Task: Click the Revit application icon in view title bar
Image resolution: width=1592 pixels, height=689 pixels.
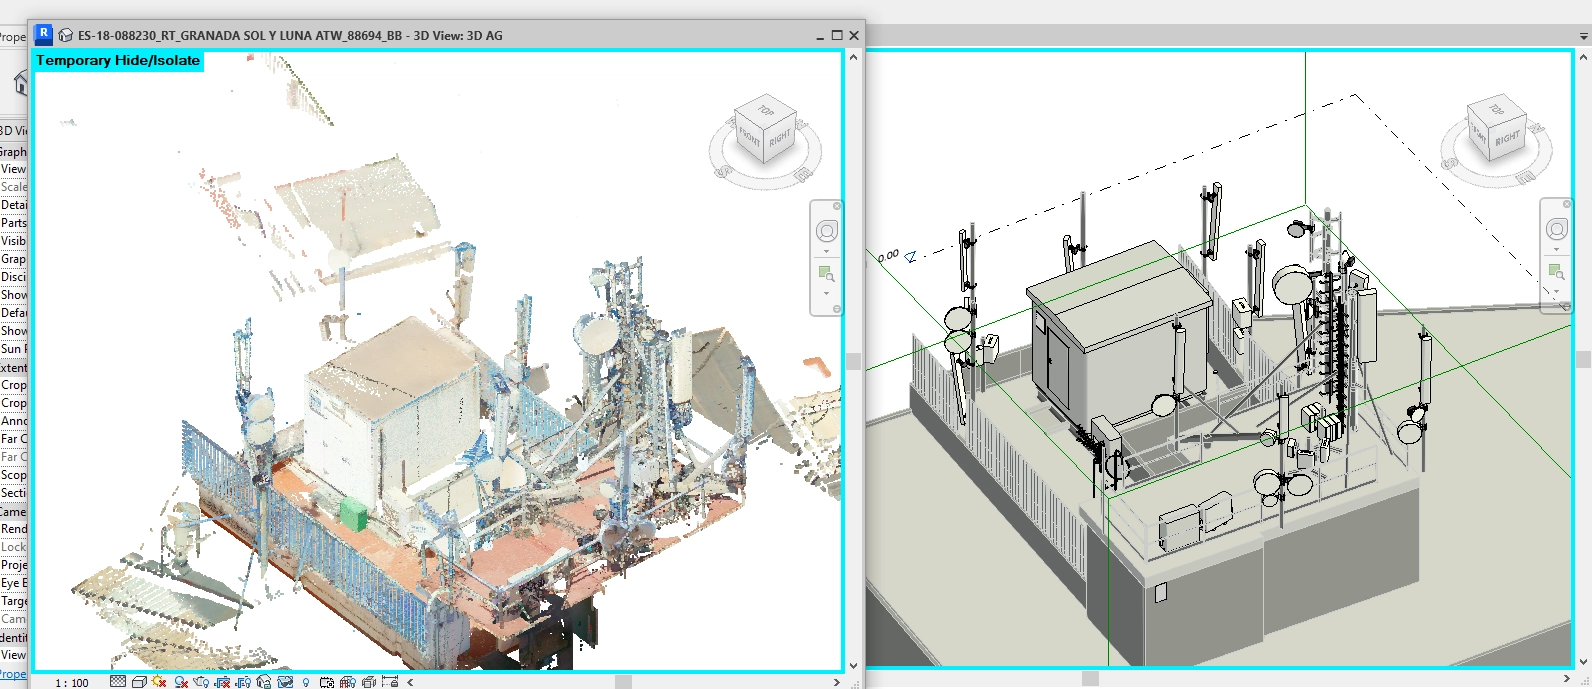Action: tap(43, 34)
